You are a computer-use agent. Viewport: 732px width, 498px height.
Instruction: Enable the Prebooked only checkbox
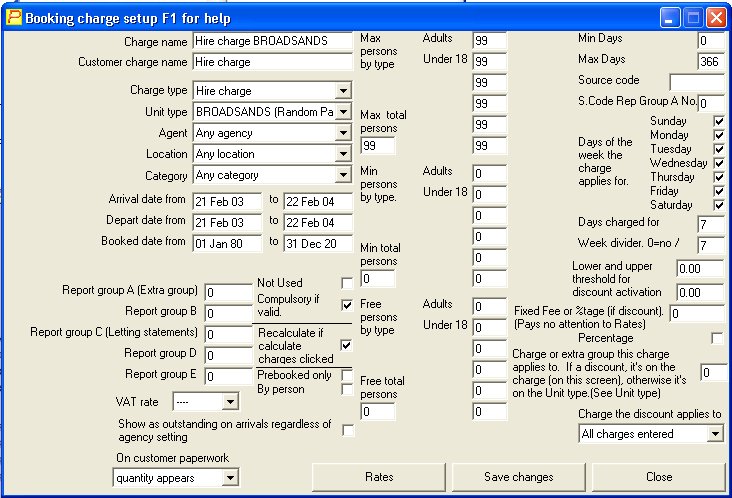346,375
